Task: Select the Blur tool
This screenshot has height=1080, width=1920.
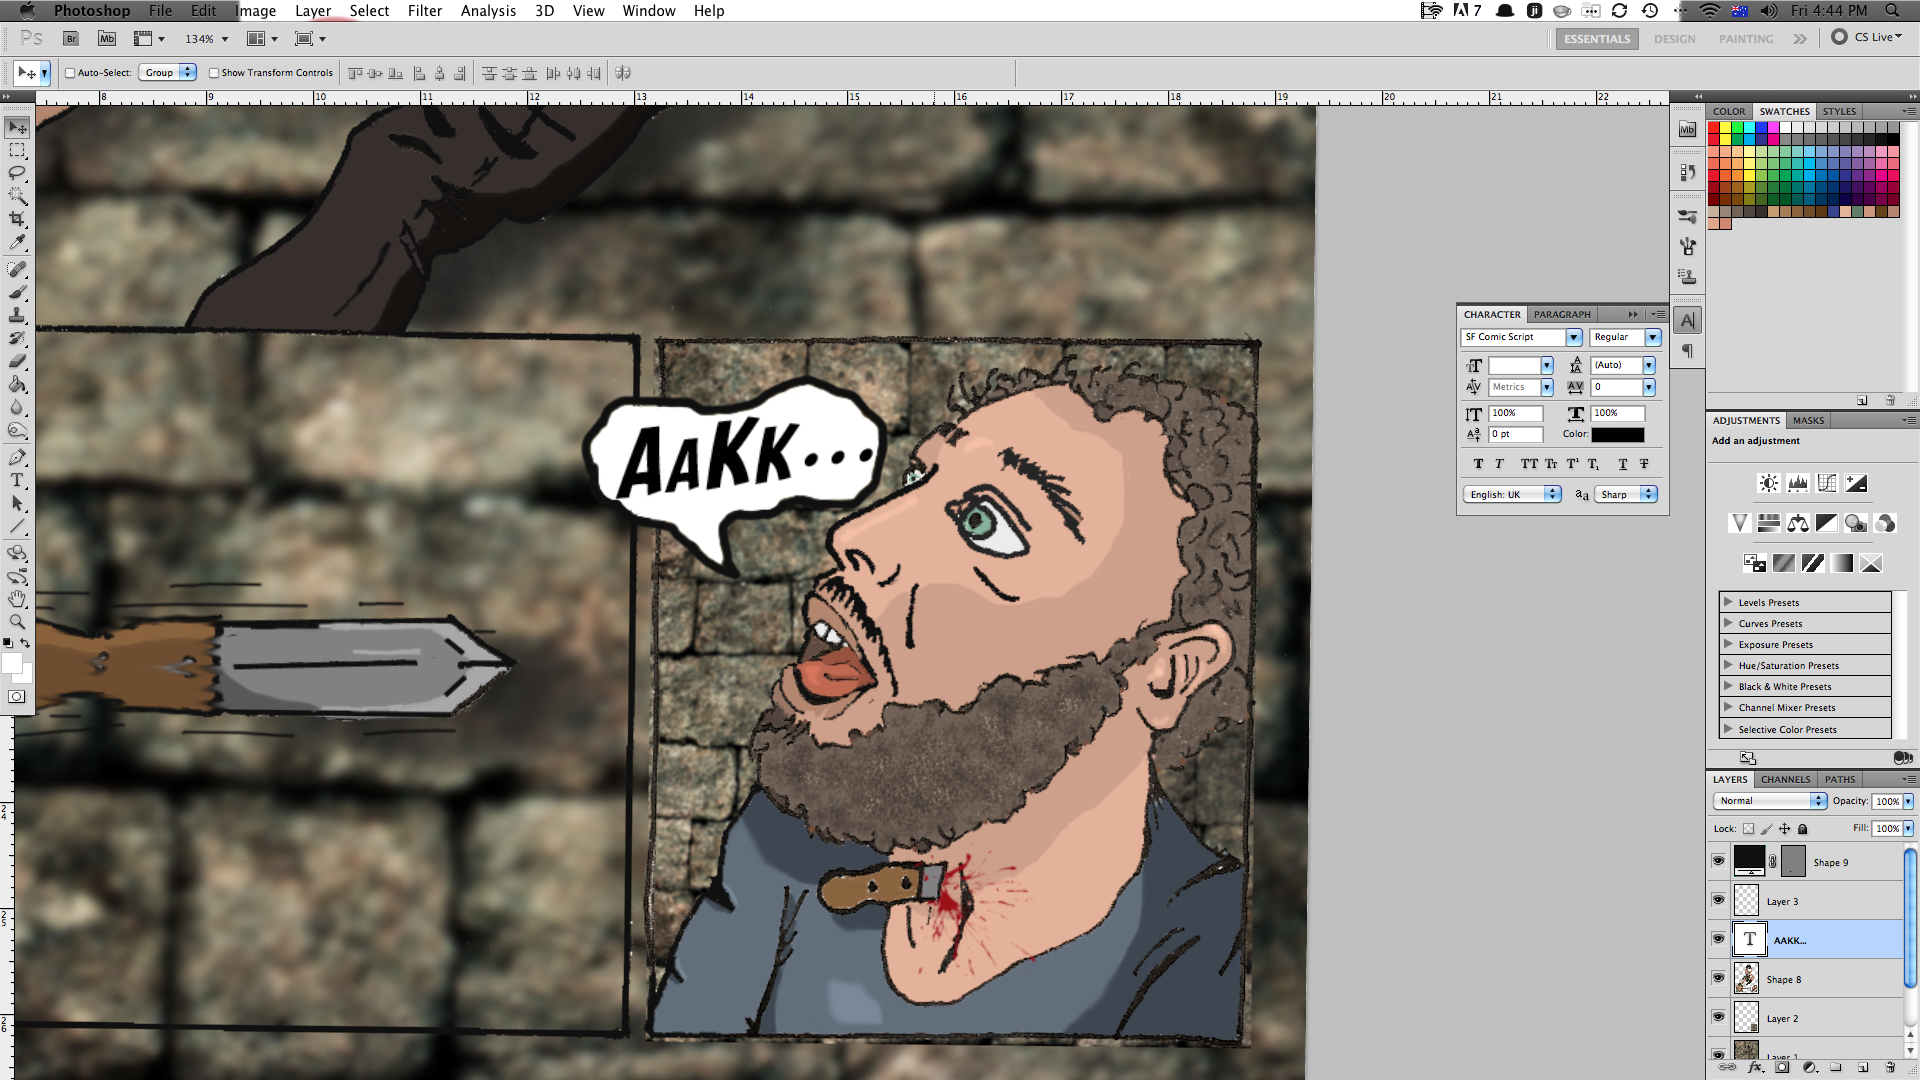Action: (x=17, y=407)
